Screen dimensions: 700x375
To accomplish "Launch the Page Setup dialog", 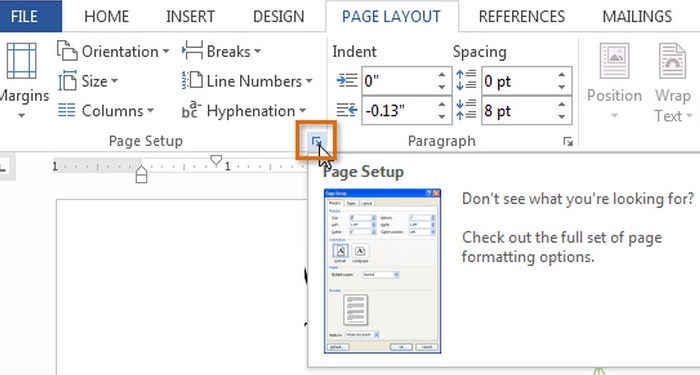I will tap(316, 142).
